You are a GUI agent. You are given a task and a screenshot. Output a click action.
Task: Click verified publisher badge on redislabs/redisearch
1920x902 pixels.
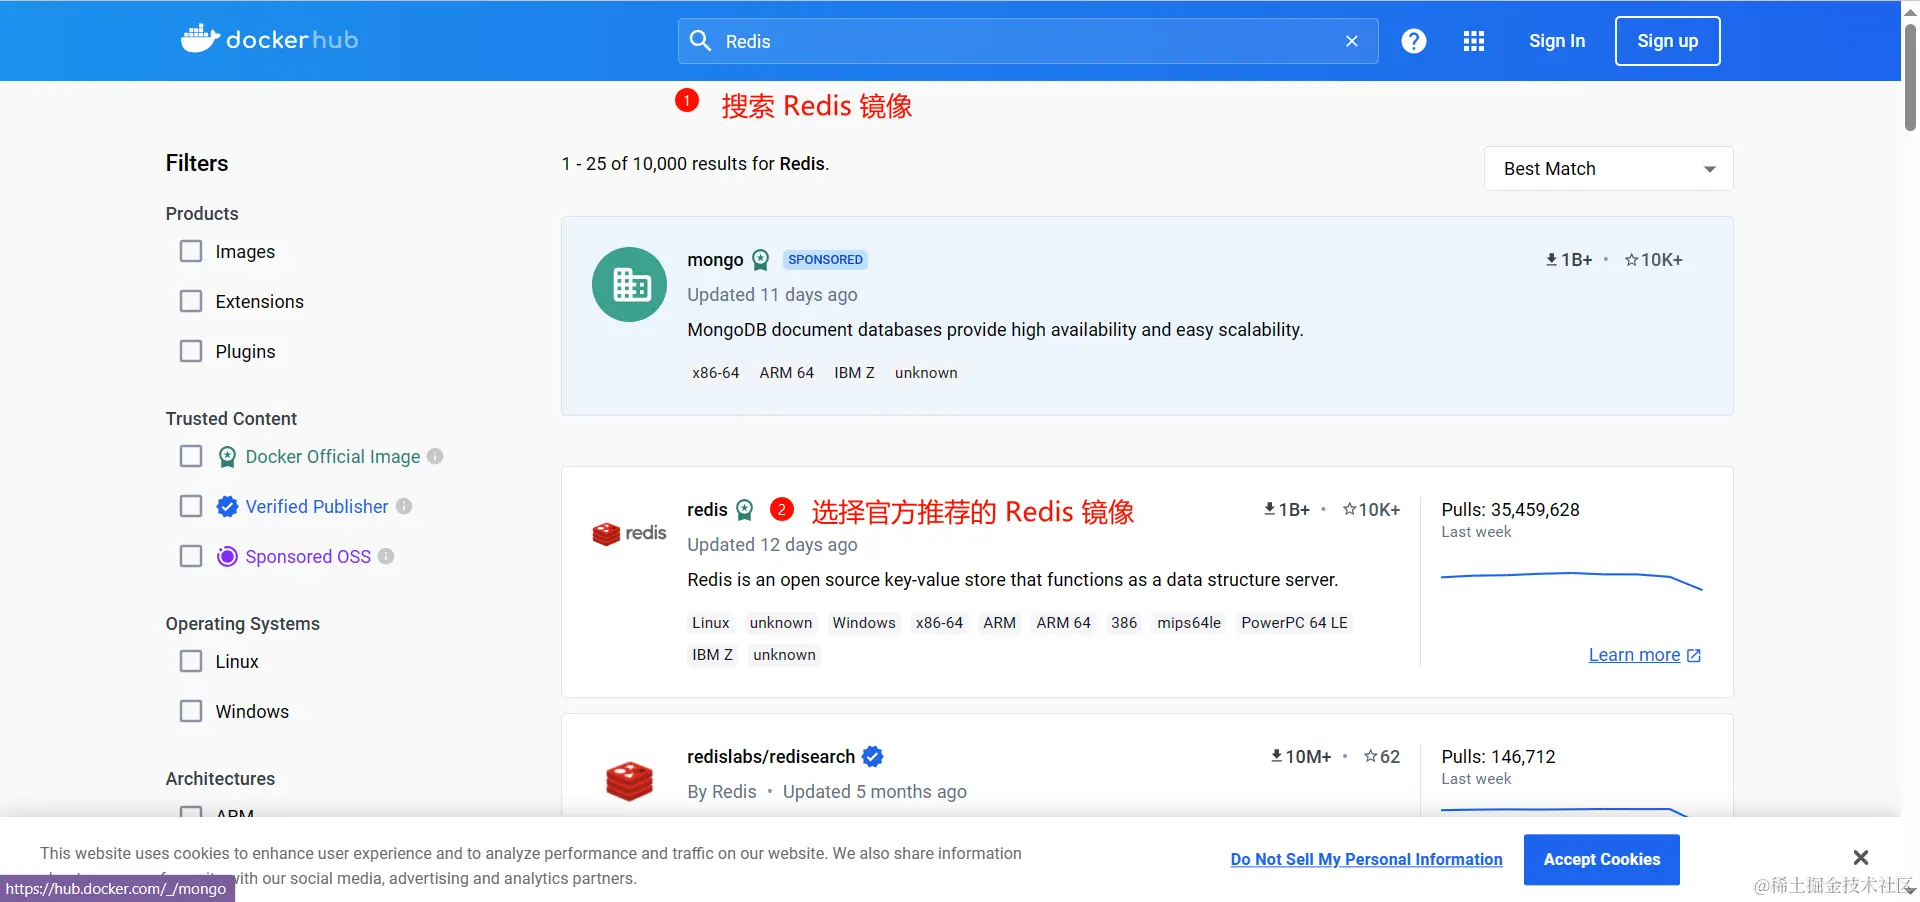click(x=873, y=757)
